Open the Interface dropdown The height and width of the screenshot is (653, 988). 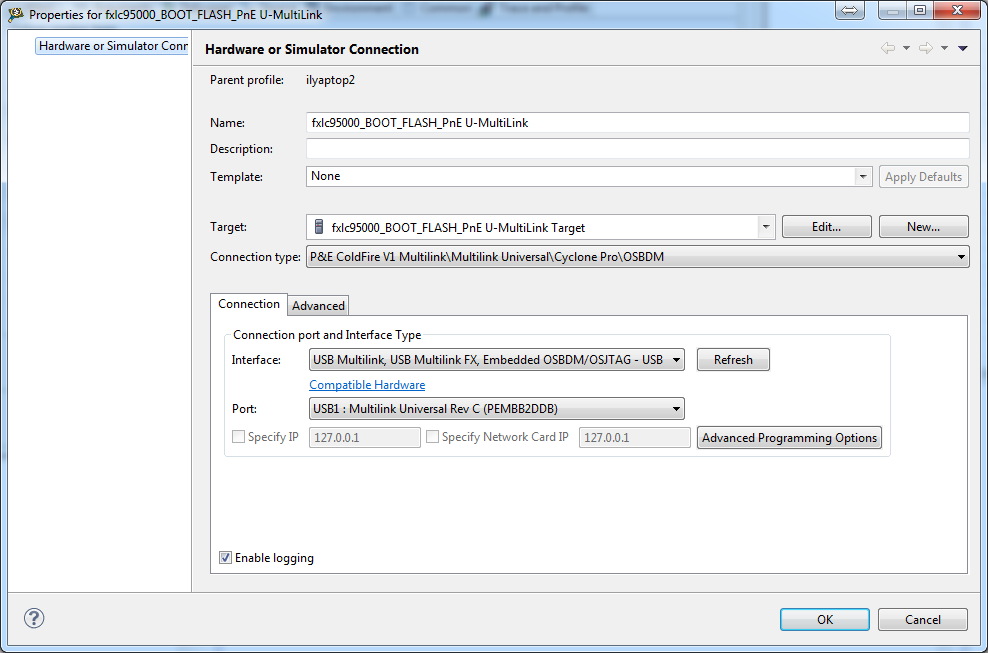[x=497, y=360]
